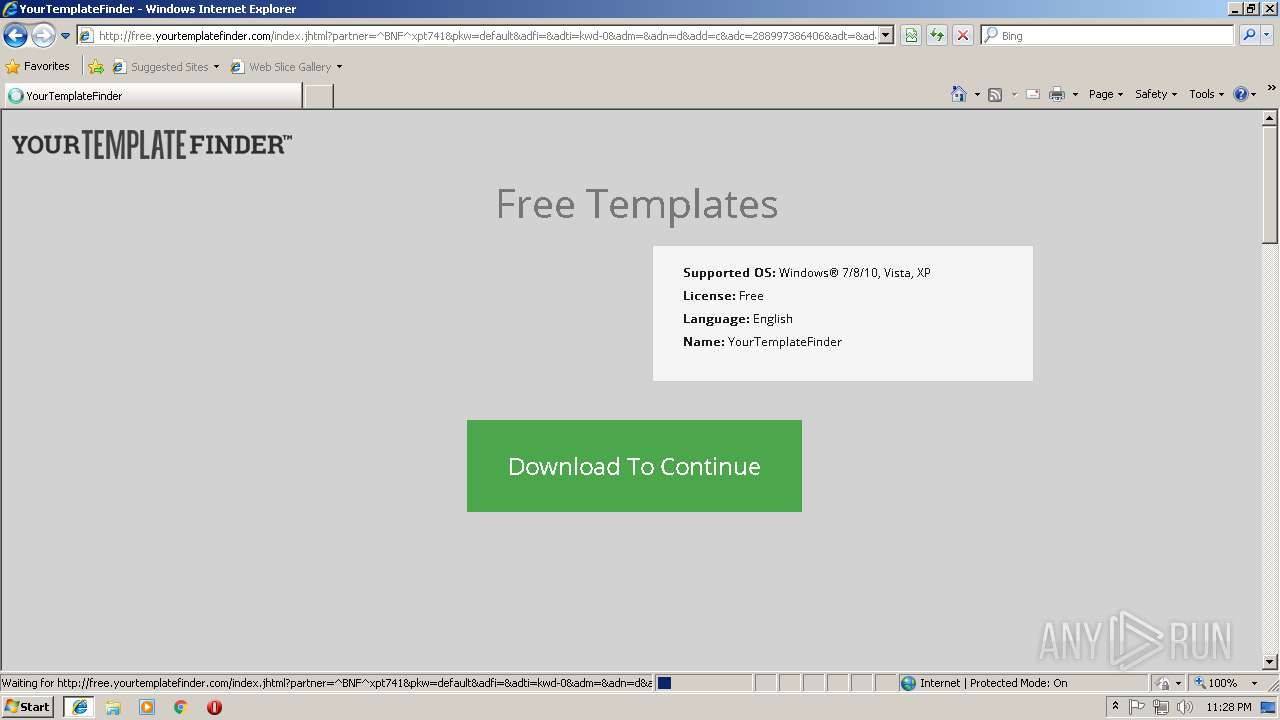The image size is (1280, 720).
Task: Show hidden tray icons arrow
Action: tap(1116, 707)
